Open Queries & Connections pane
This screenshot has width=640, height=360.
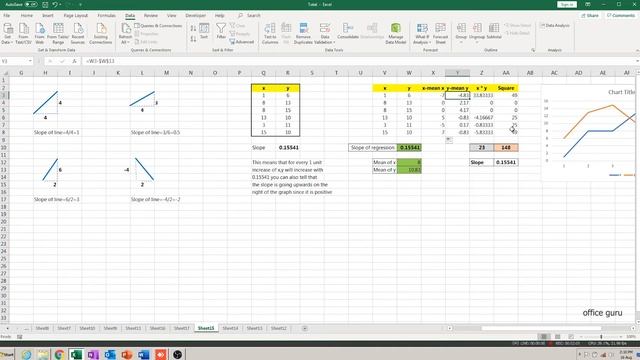click(158, 26)
